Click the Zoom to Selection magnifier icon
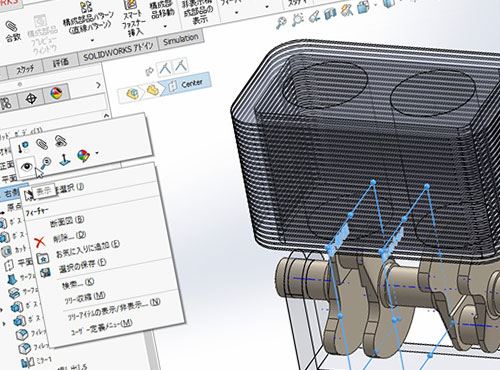Screen dimensions: 500x370 pyautogui.click(x=45, y=163)
